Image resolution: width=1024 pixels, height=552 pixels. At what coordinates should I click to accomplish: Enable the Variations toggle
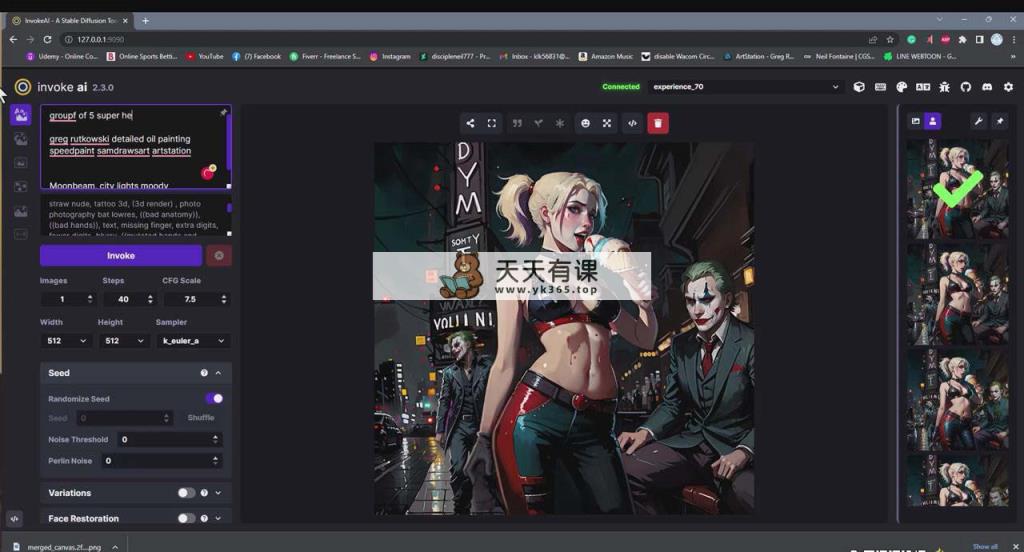click(186, 493)
